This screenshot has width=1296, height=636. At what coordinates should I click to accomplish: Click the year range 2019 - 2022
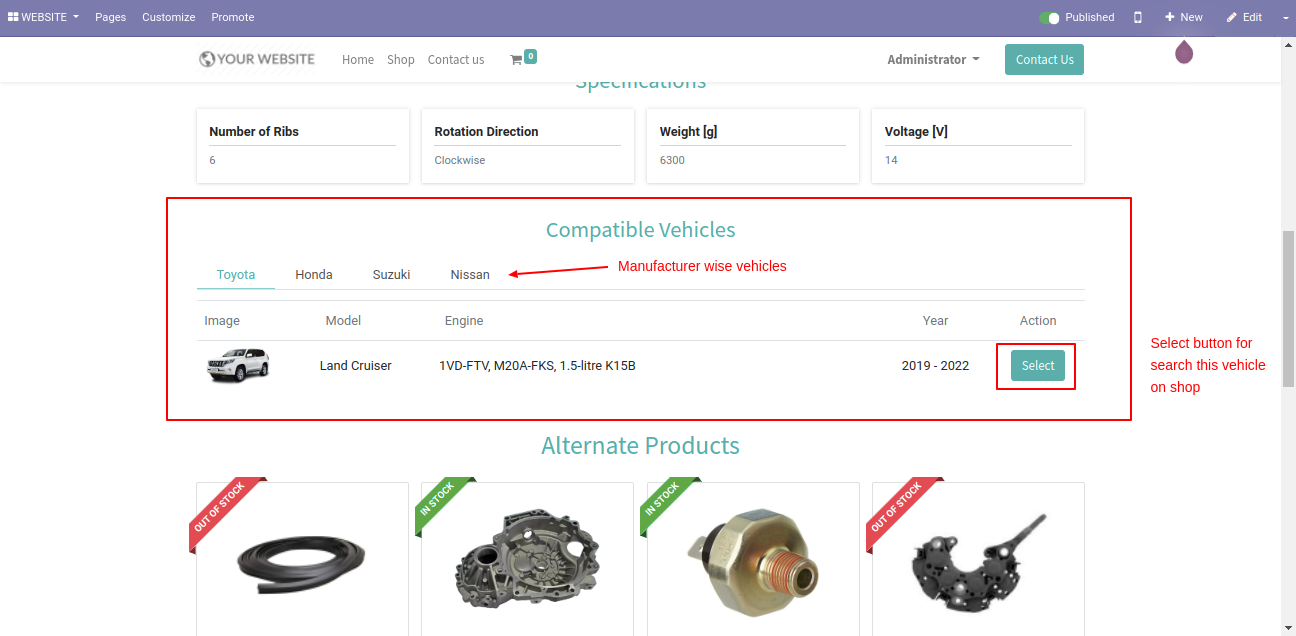tap(936, 366)
